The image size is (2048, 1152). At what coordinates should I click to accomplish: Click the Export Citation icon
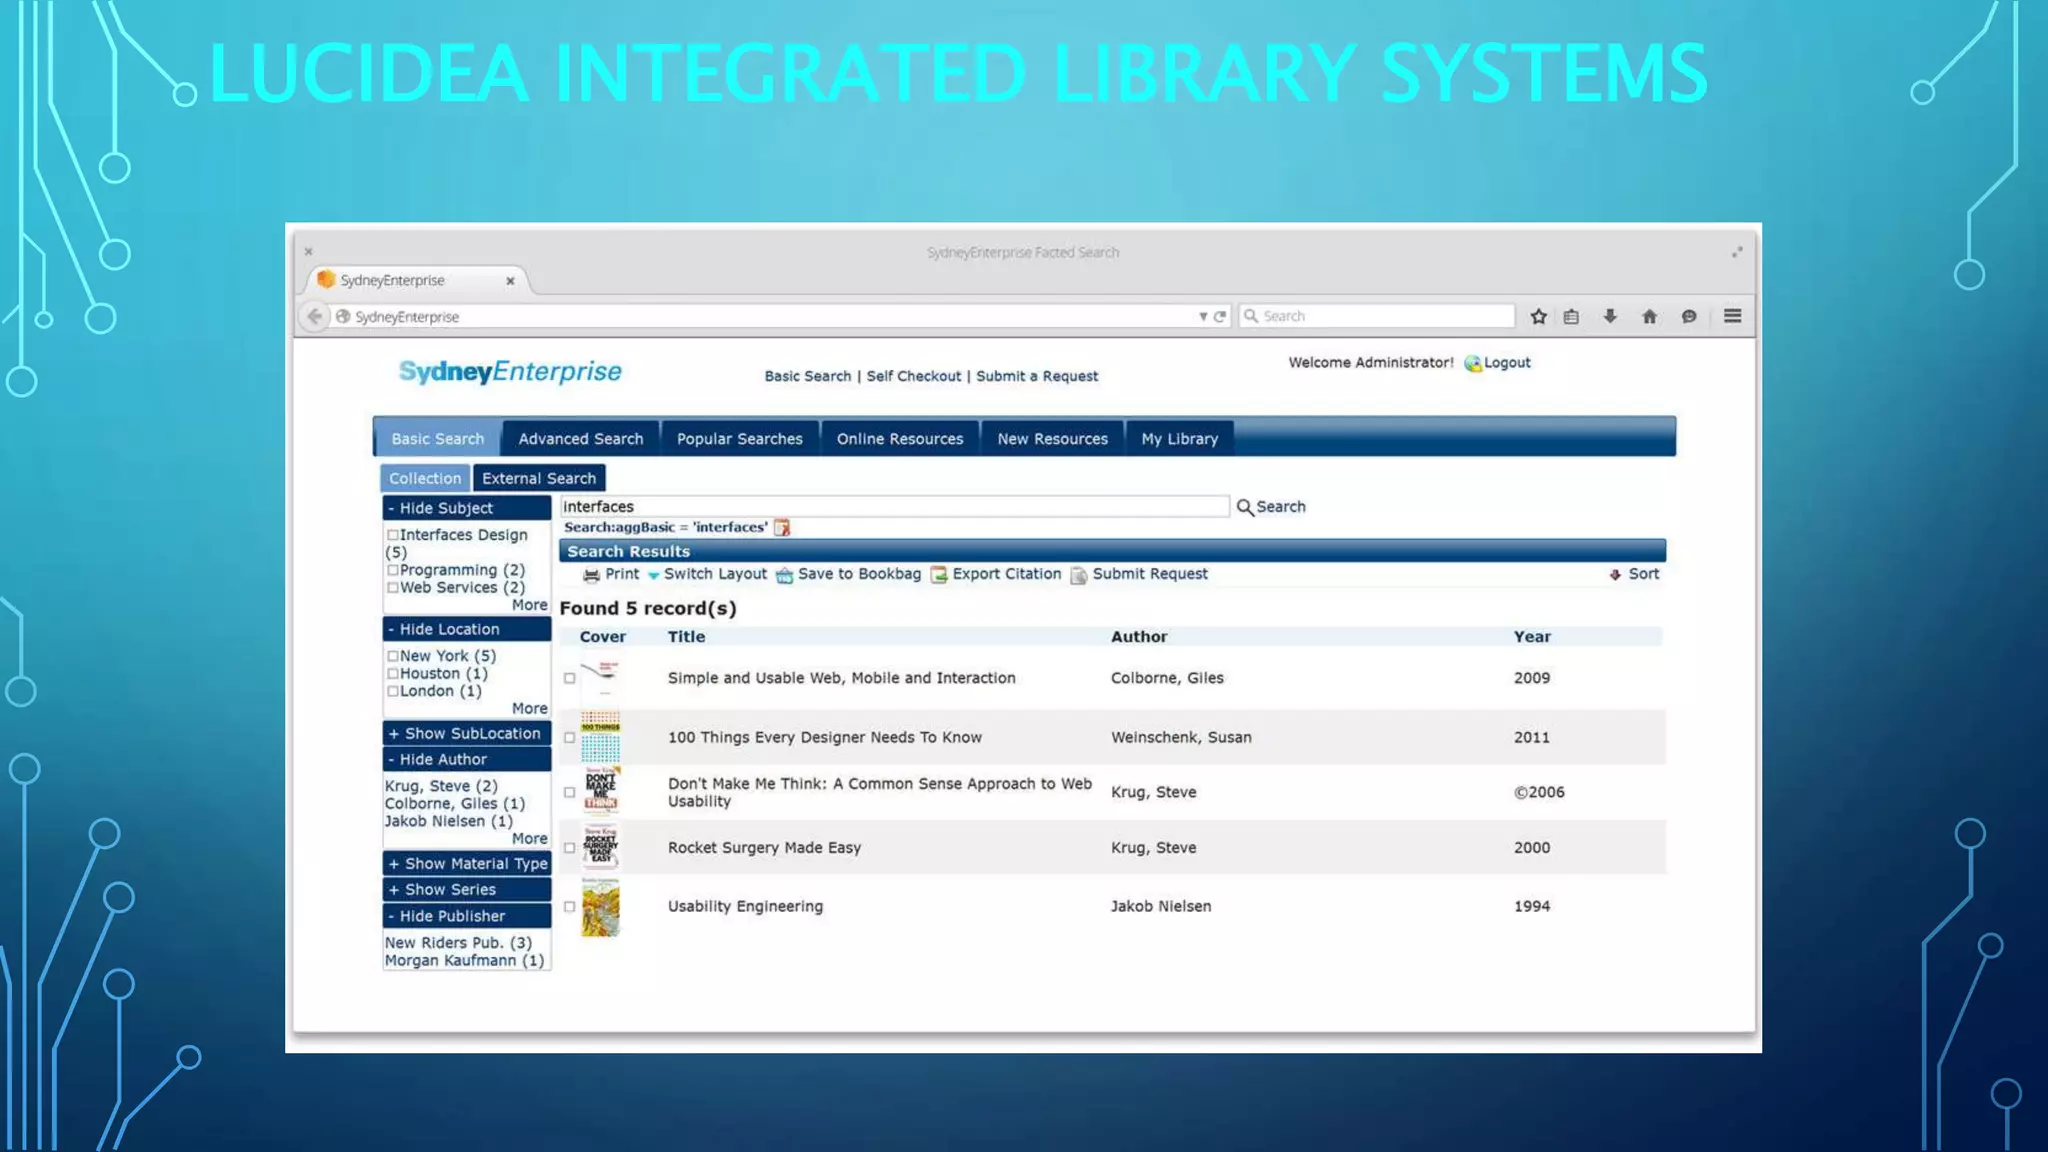pos(938,575)
